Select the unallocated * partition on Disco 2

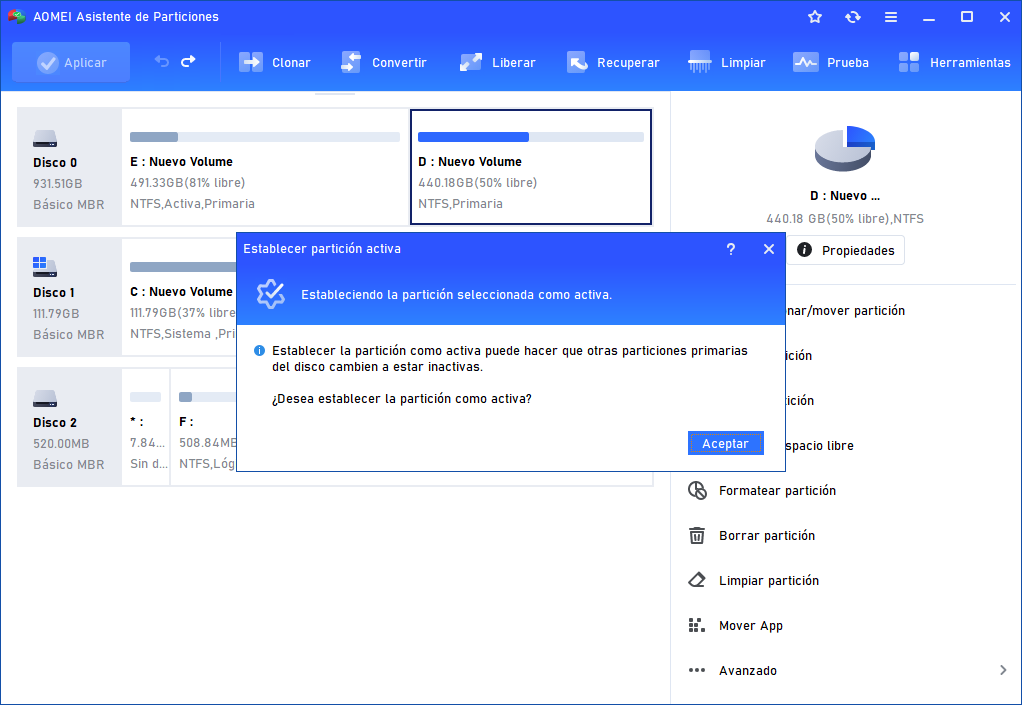[x=146, y=427]
